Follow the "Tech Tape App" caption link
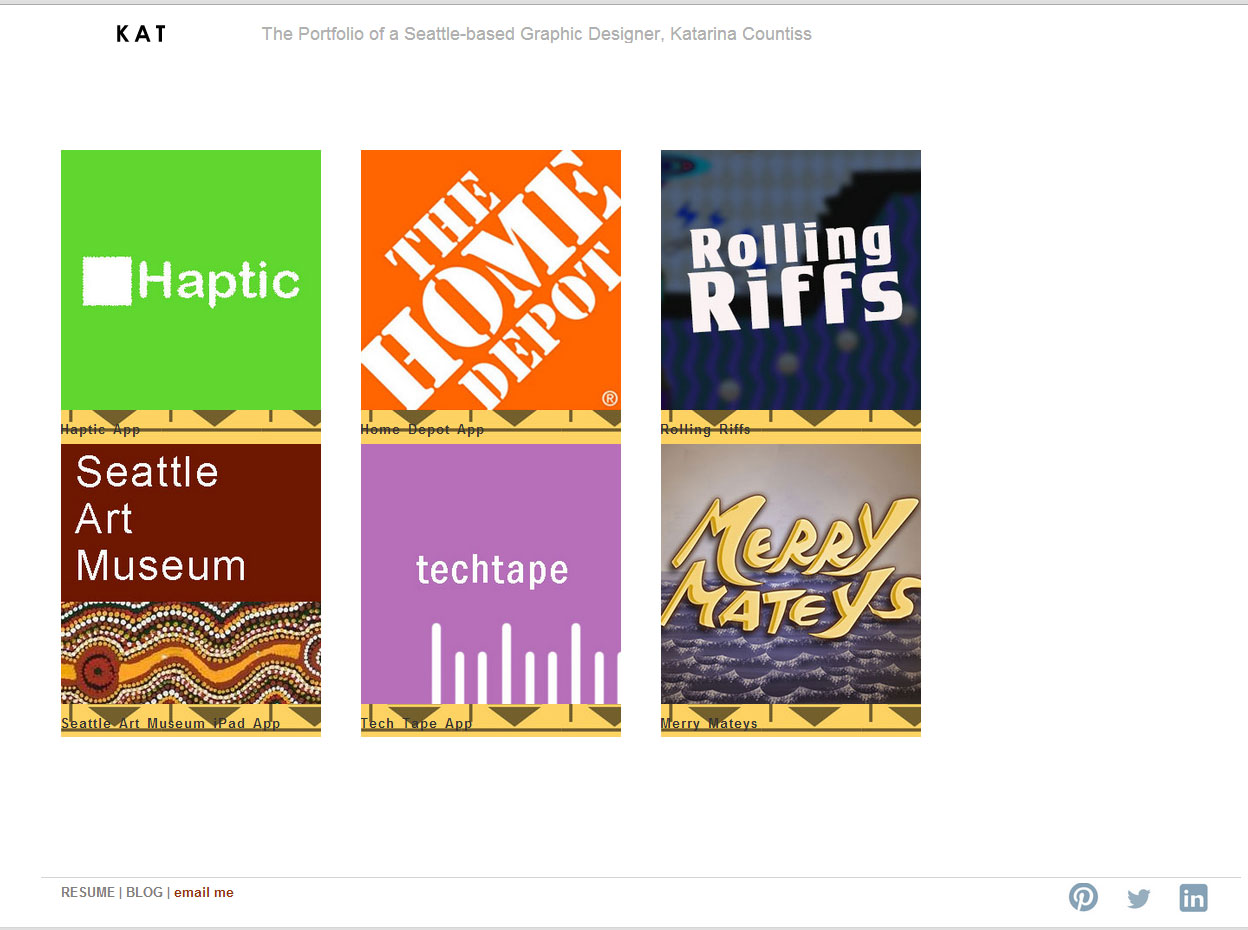This screenshot has height=930, width=1248. pyautogui.click(x=417, y=724)
